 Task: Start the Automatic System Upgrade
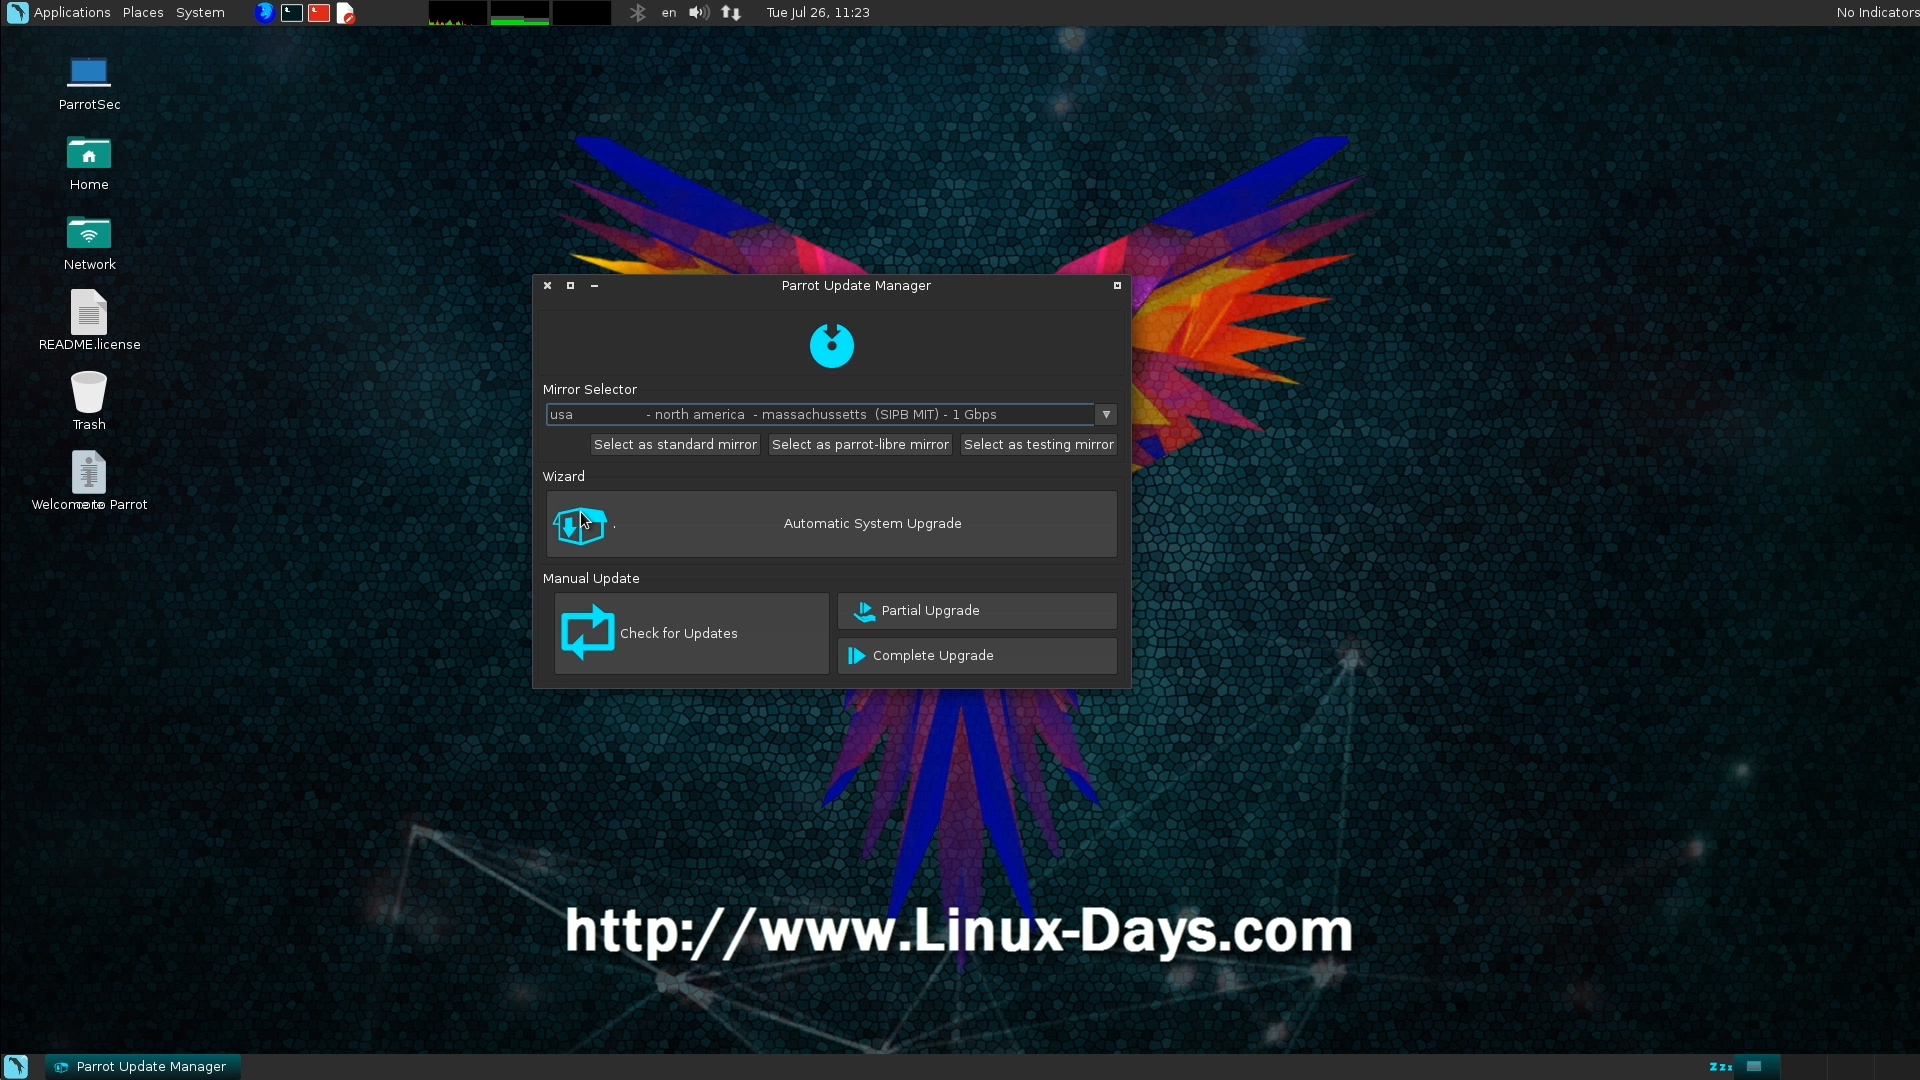pyautogui.click(x=832, y=524)
